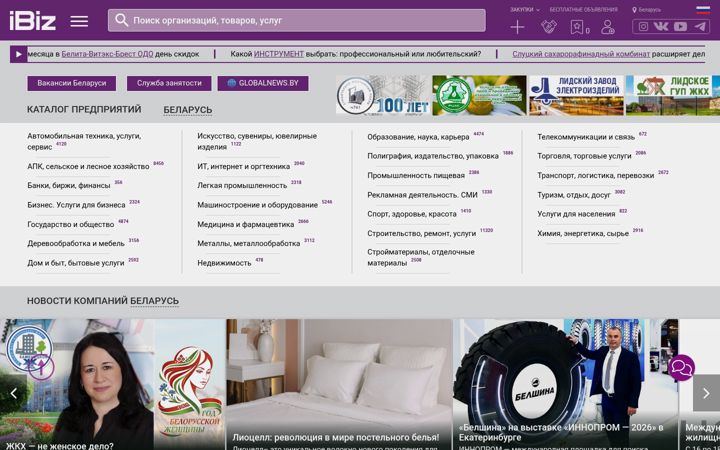Image resolution: width=720 pixels, height=450 pixels.
Task: Open Спорт, здоровье, красота category
Action: tap(412, 214)
